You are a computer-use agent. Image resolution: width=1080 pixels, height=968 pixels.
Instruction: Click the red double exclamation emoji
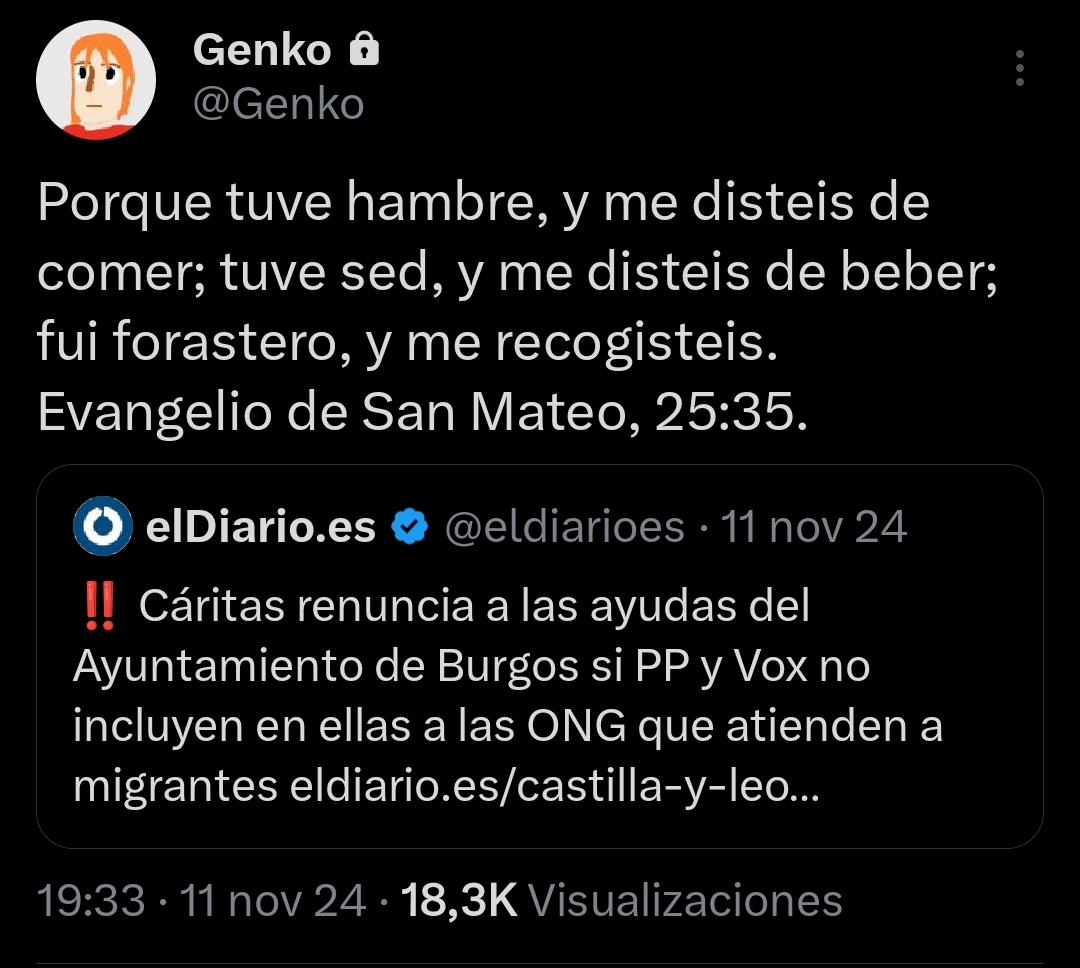[101, 607]
